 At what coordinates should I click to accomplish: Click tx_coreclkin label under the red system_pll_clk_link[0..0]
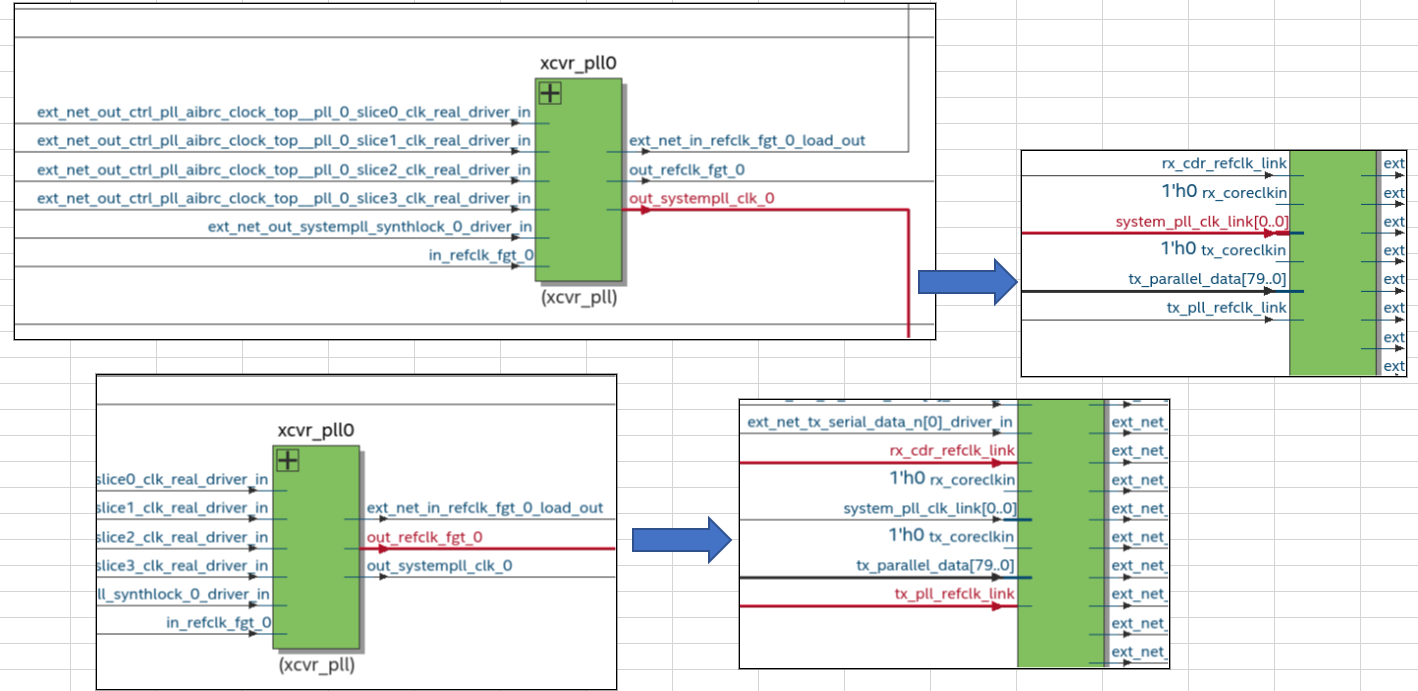(x=1245, y=250)
